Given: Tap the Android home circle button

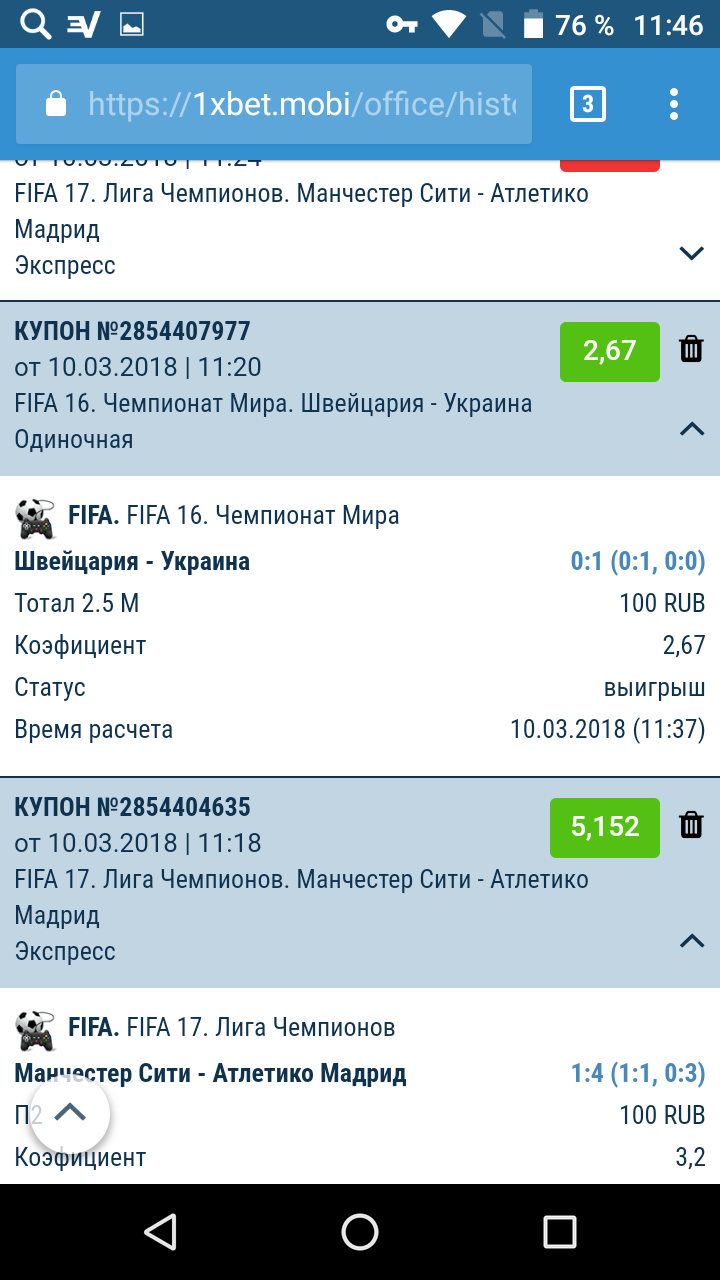Looking at the screenshot, I should tap(360, 1232).
